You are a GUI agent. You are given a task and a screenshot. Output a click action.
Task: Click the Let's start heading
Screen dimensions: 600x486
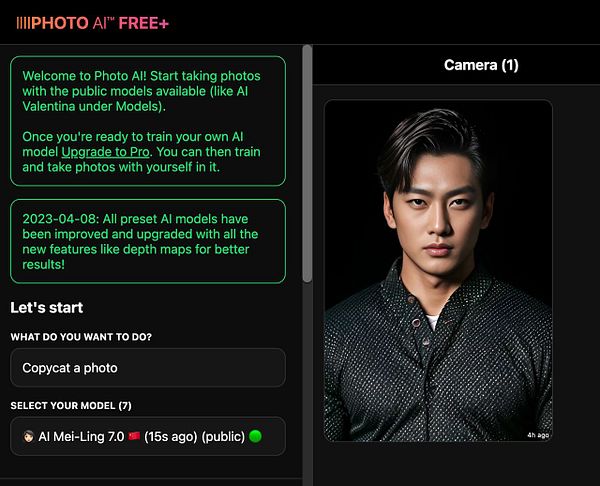[47, 308]
